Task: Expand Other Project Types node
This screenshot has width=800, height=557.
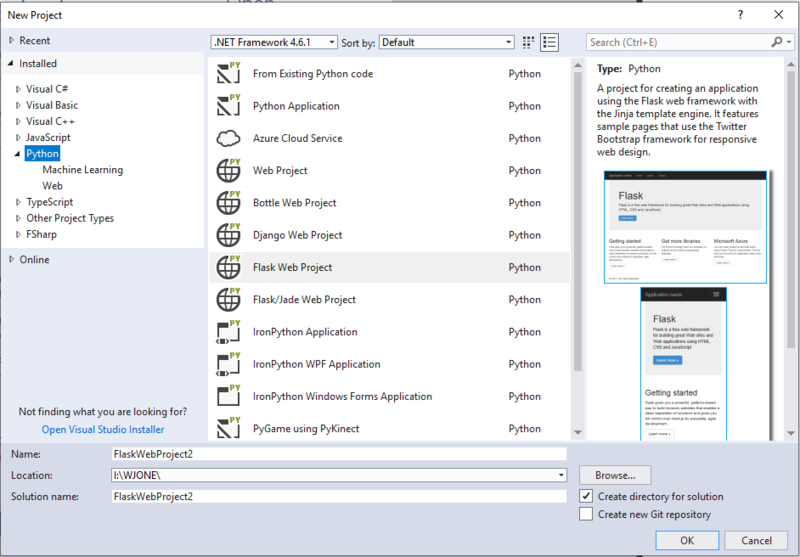Action: [x=18, y=218]
